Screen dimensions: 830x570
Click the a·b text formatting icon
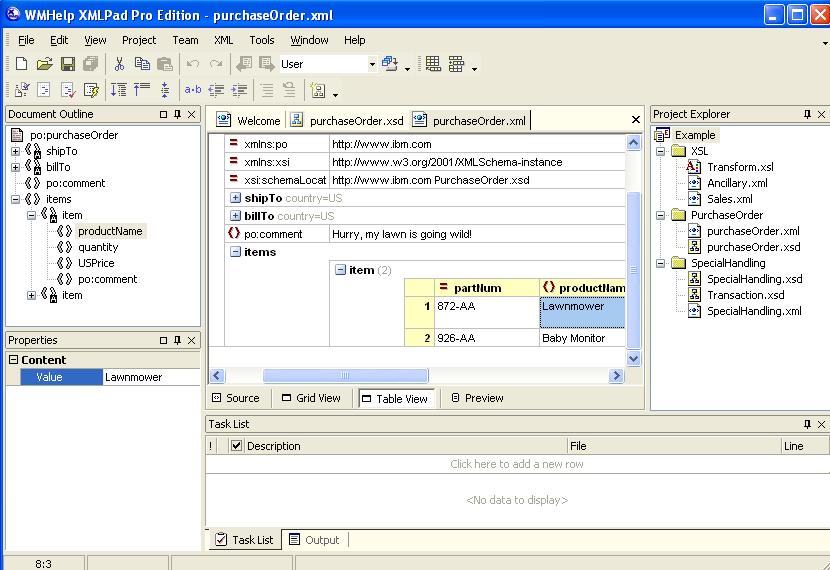coord(193,89)
